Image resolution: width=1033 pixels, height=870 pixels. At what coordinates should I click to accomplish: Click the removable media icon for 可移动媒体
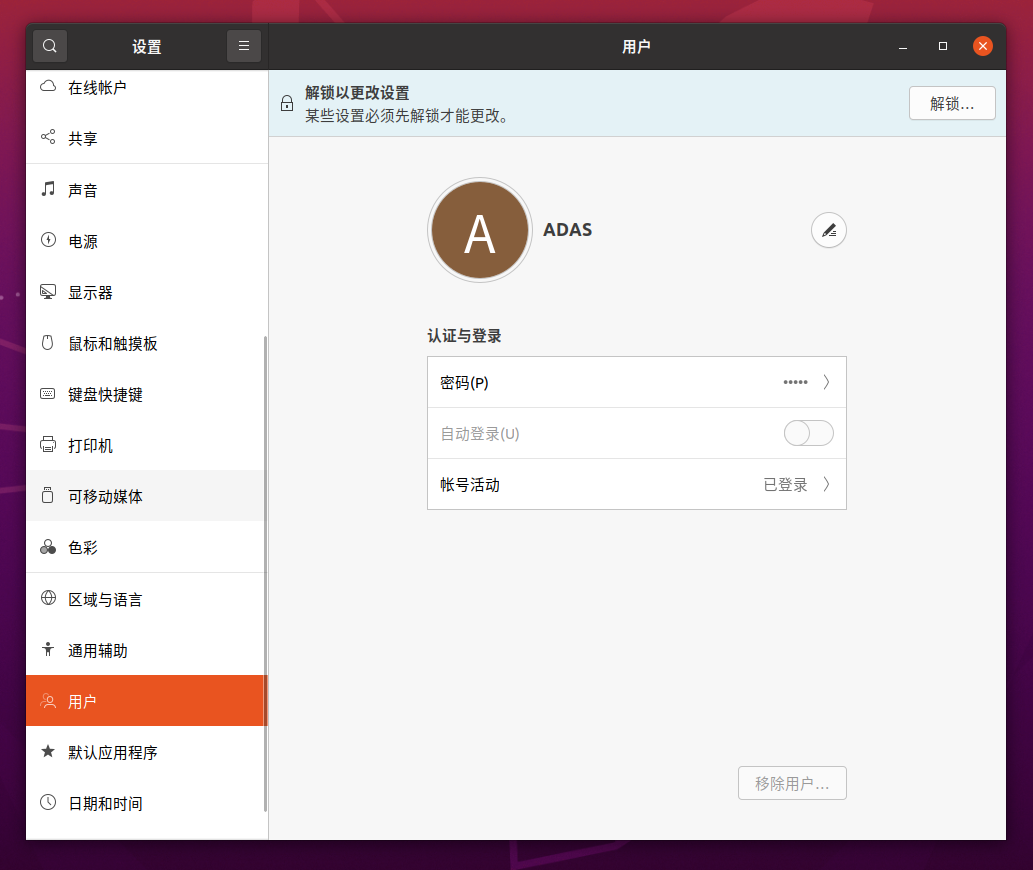47,495
